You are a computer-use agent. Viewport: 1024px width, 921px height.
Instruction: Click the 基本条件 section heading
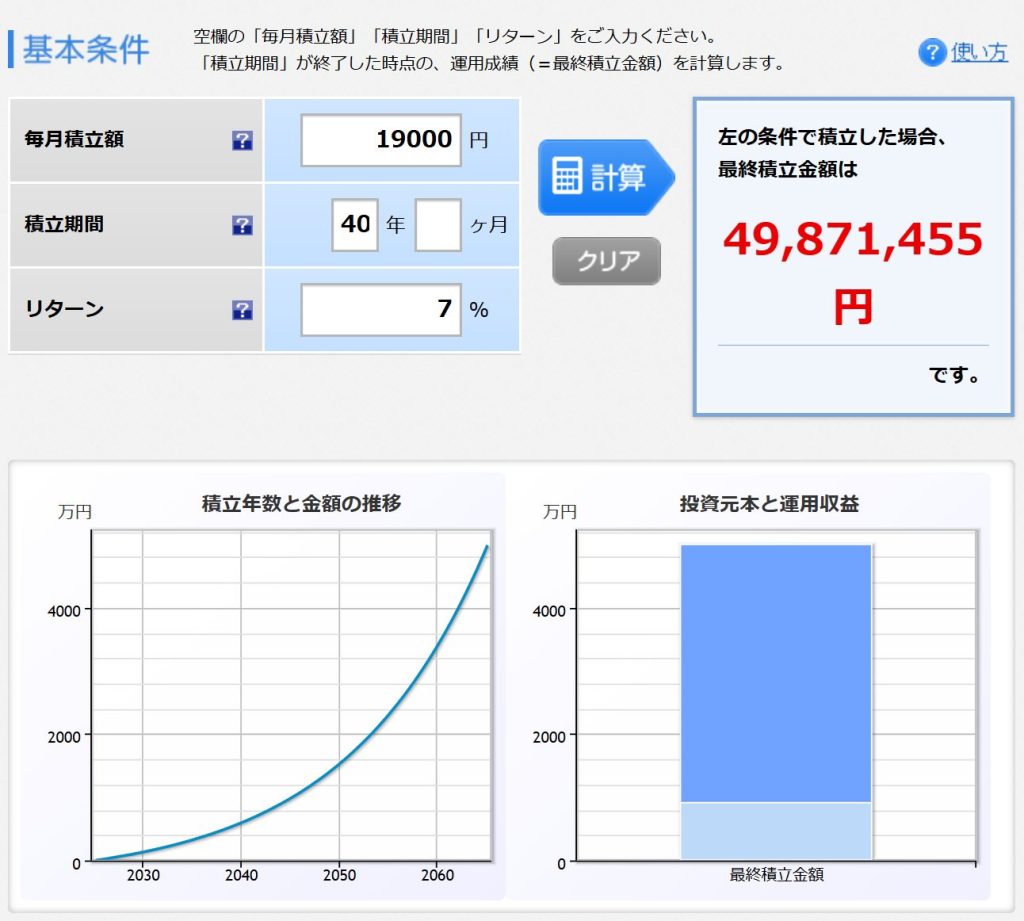tap(85, 48)
